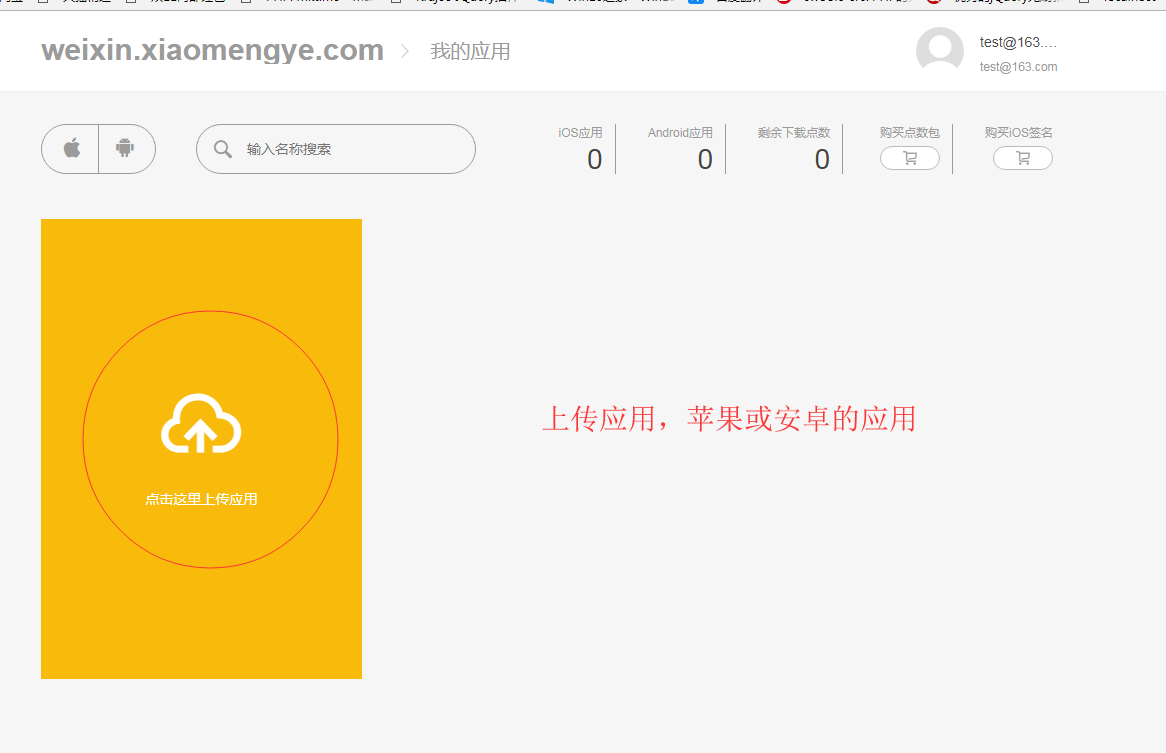Focus the 输入名称搜索 search field
The height and width of the screenshot is (753, 1166).
coord(335,149)
